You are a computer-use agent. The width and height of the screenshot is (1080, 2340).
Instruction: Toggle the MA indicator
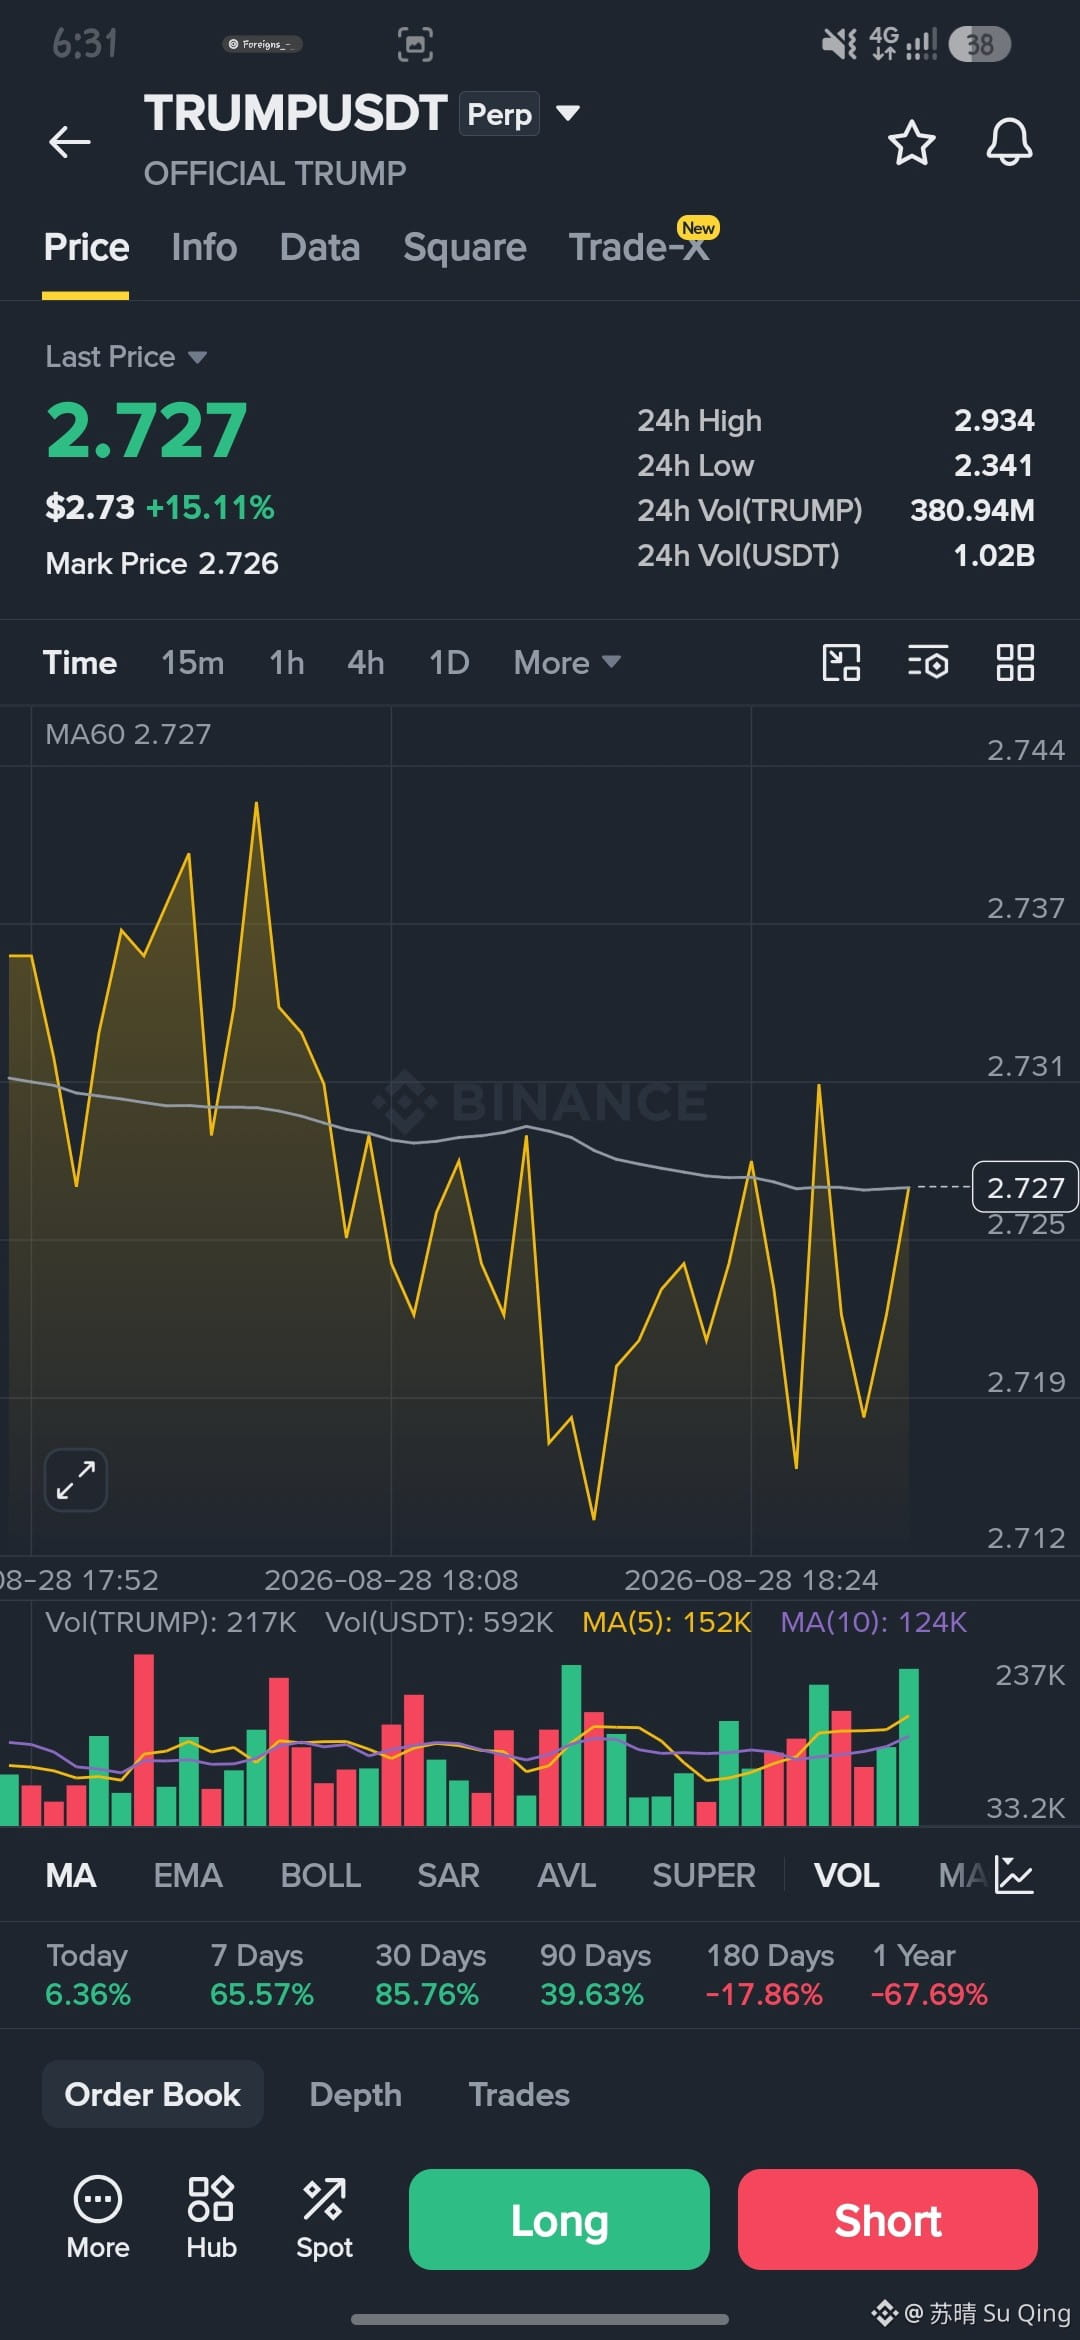pos(71,1875)
